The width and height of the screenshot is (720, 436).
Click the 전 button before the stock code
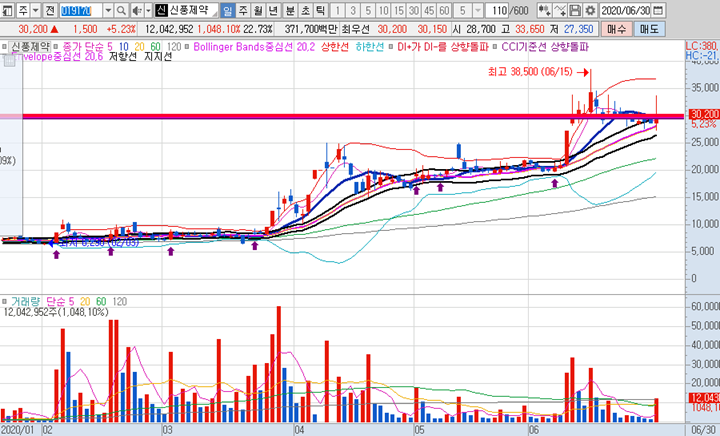coord(50,10)
